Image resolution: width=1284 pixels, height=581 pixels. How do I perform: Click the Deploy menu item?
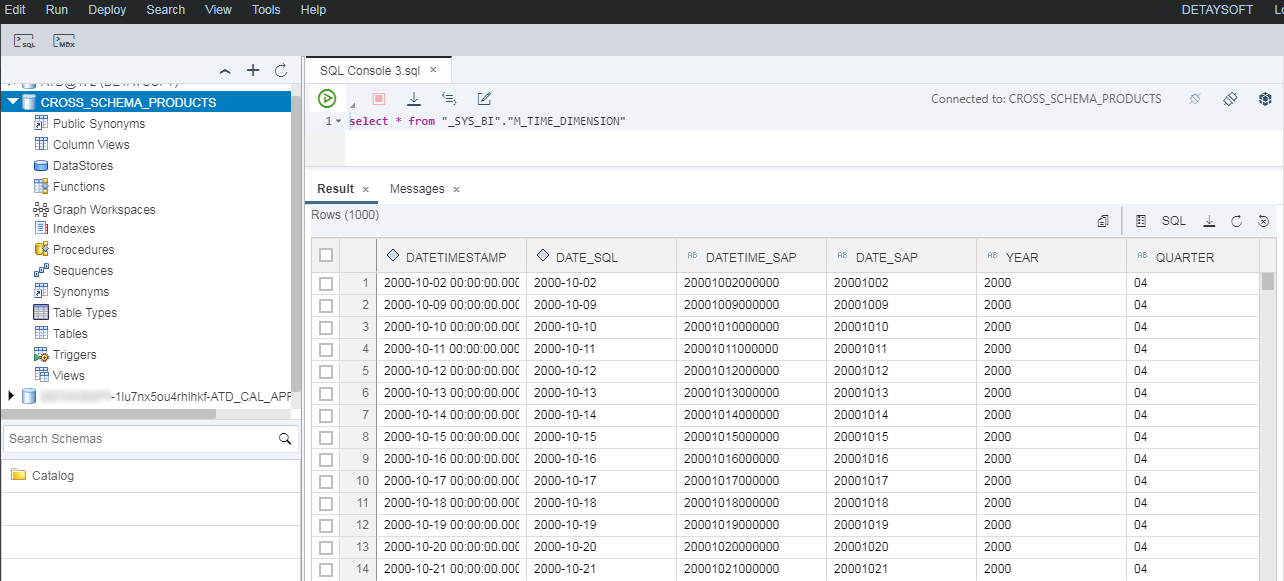pos(107,10)
